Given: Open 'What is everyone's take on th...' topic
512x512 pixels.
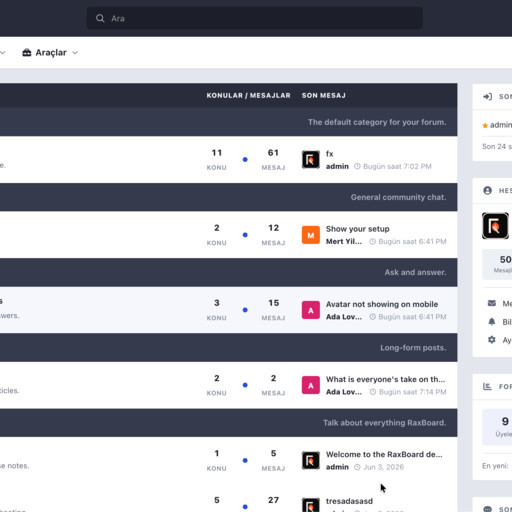Looking at the screenshot, I should click(385, 379).
